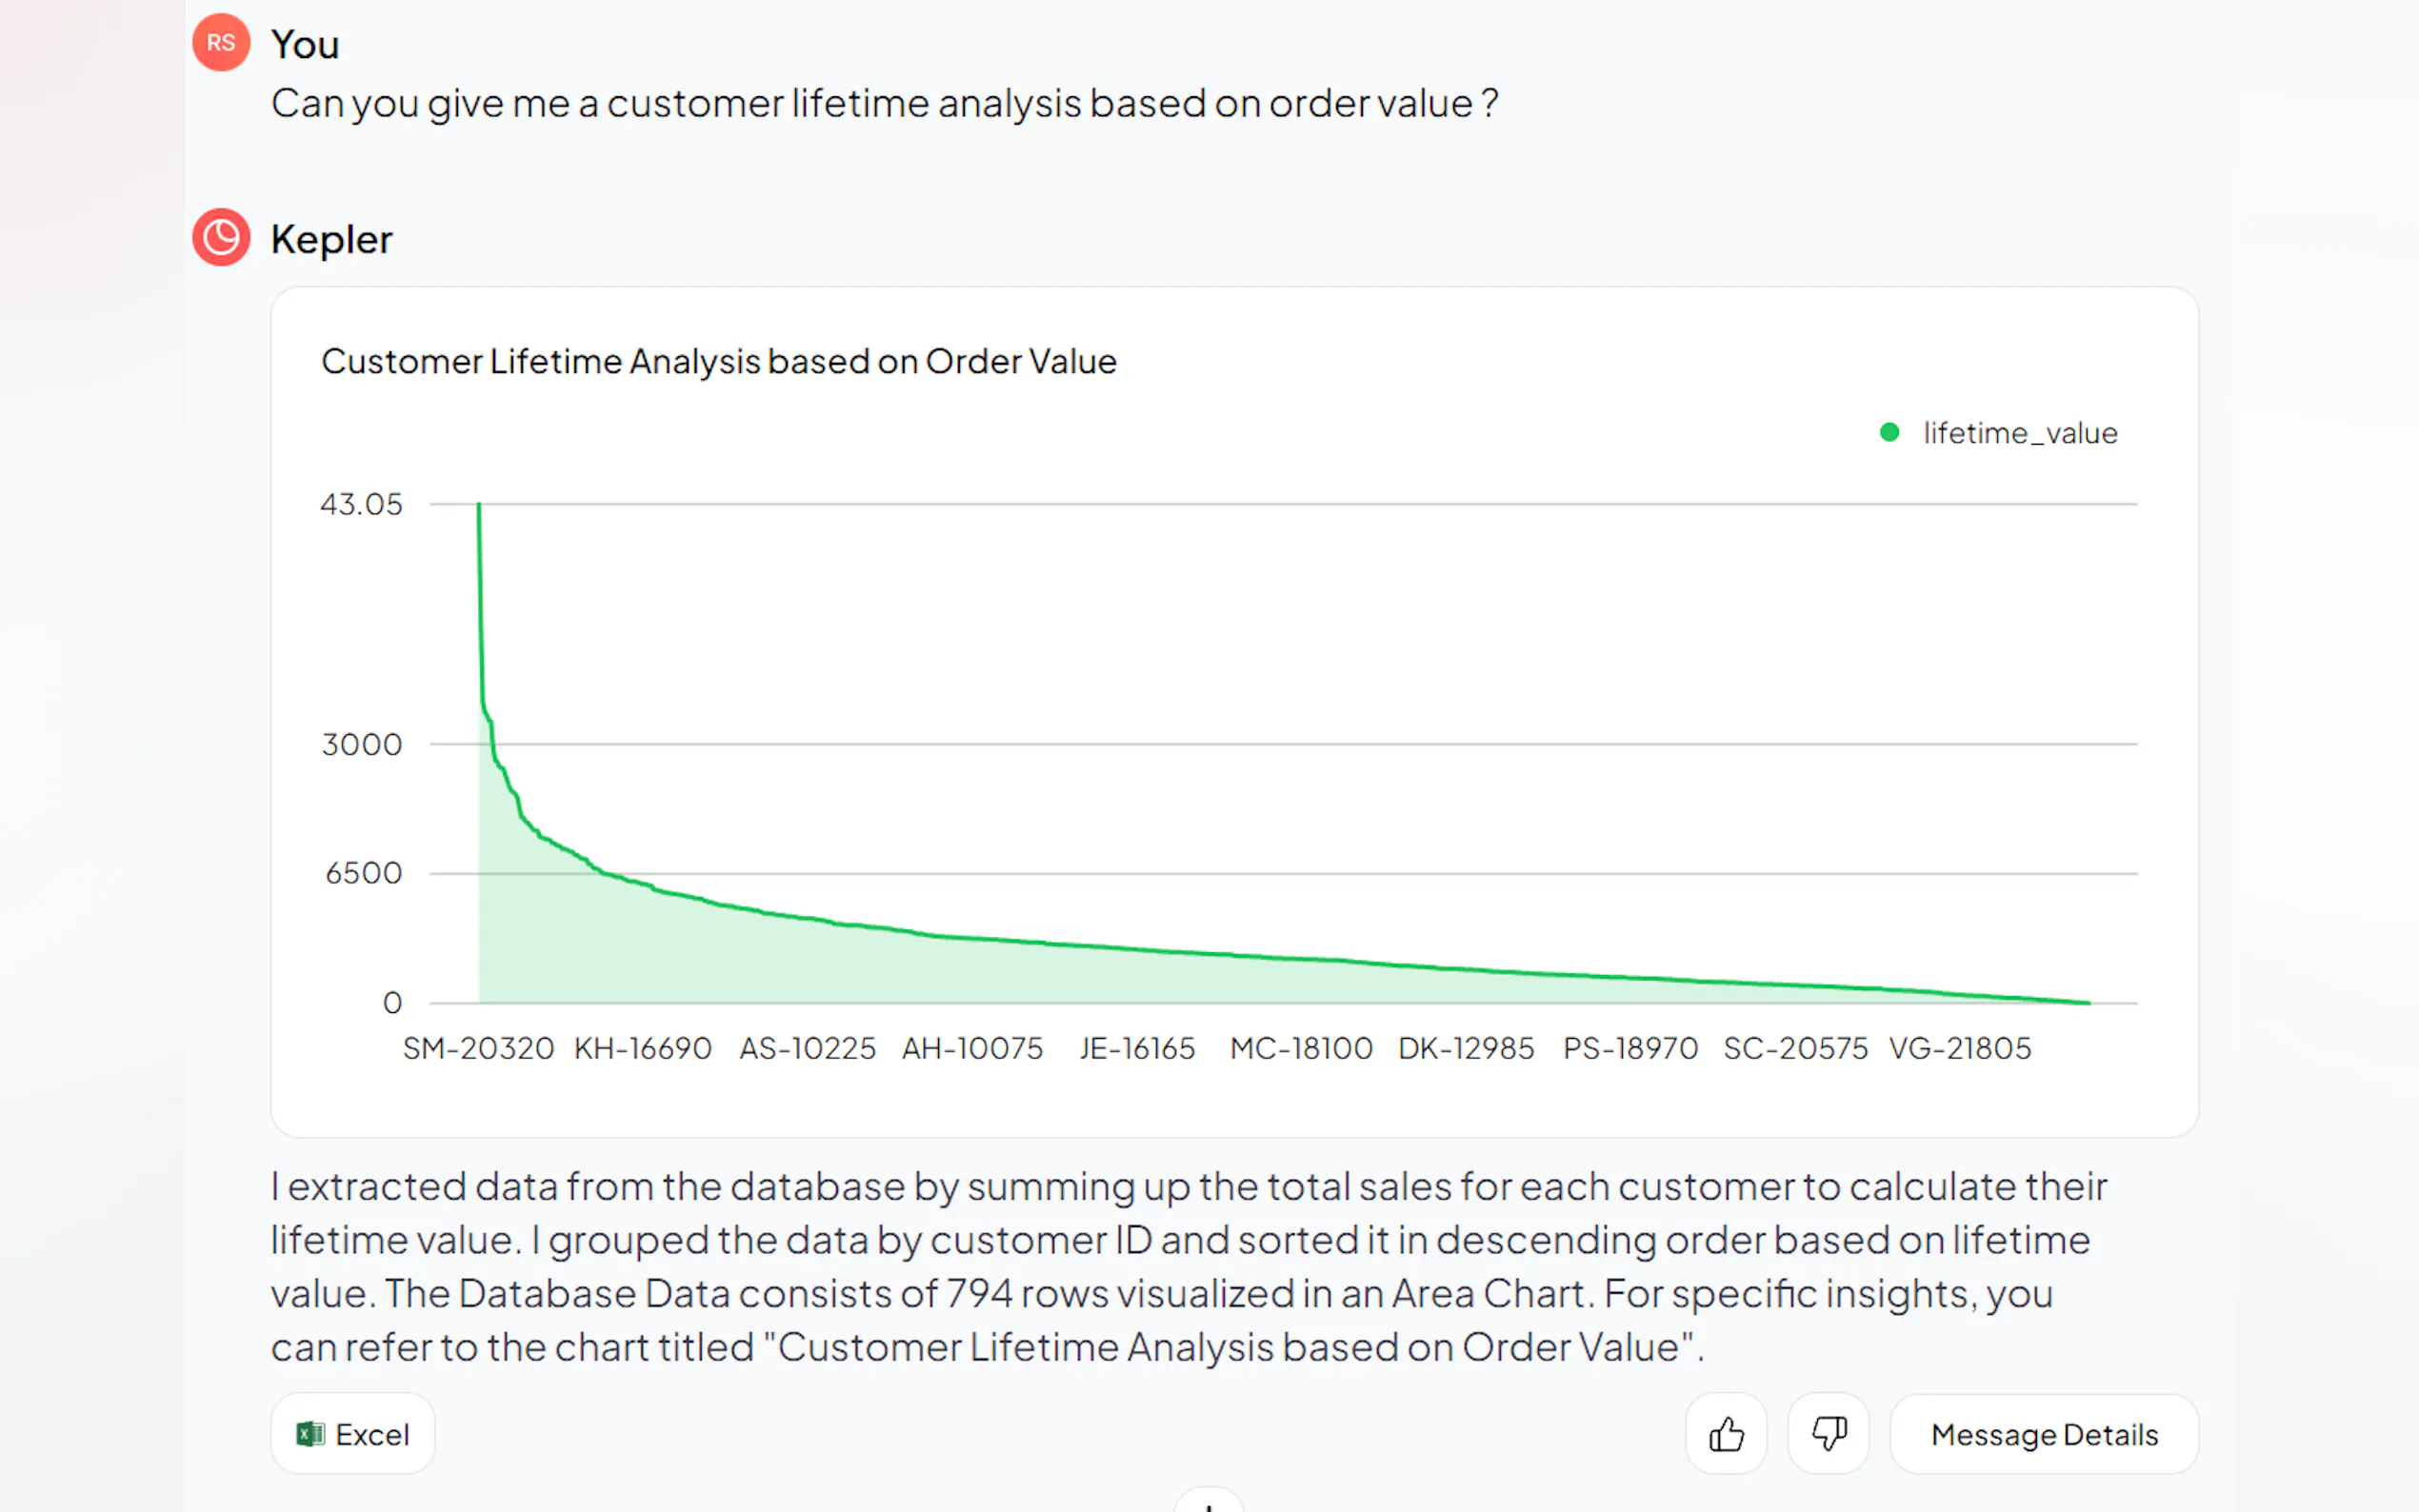Image resolution: width=2419 pixels, height=1512 pixels.
Task: Click the RS user avatar
Action: click(x=221, y=43)
